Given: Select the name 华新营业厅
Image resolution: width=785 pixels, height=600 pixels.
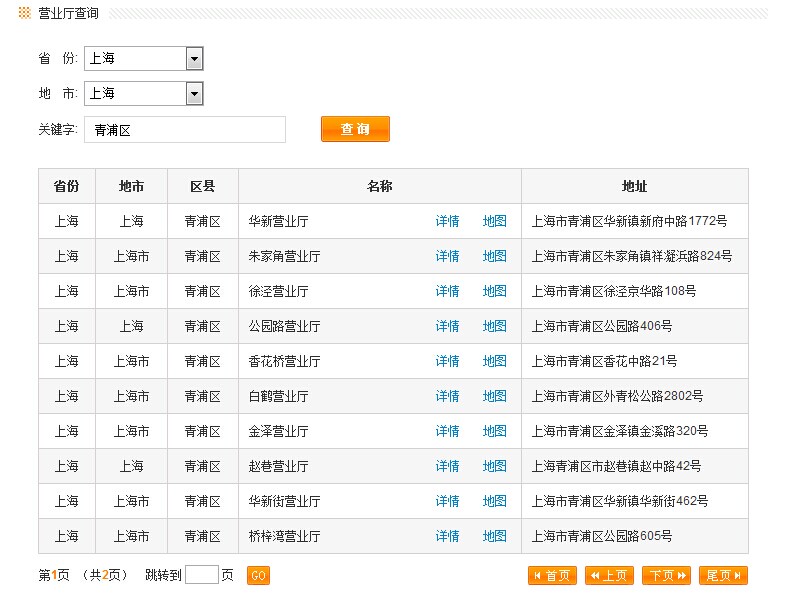Looking at the screenshot, I should point(278,221).
